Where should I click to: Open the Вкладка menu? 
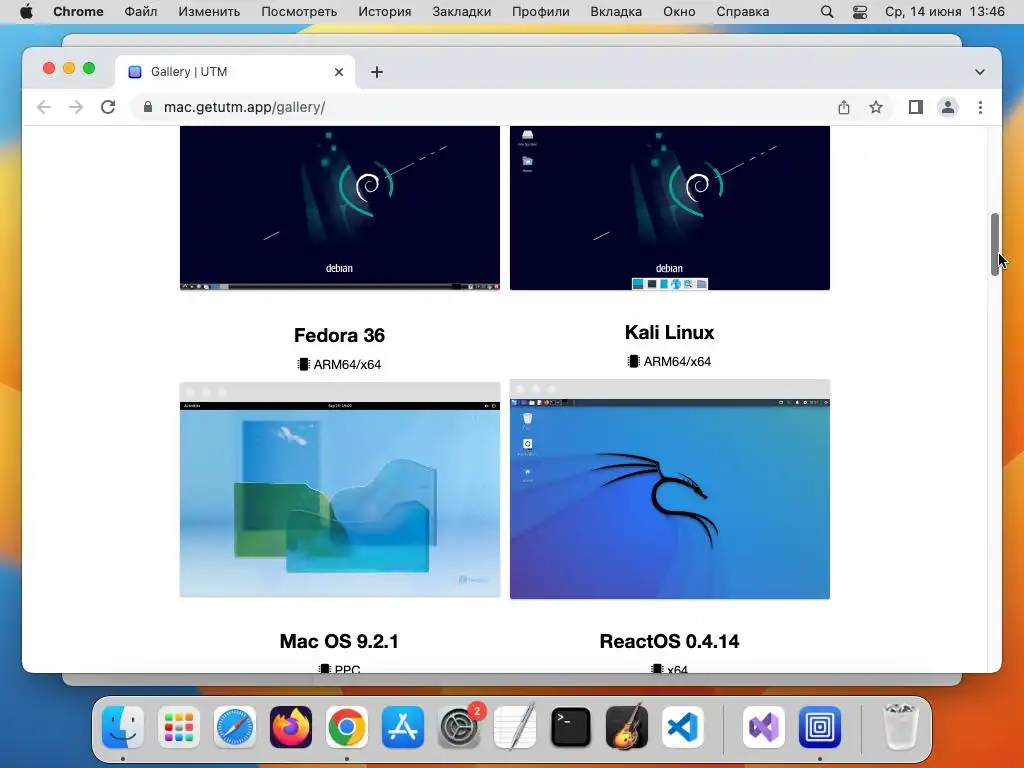616,12
